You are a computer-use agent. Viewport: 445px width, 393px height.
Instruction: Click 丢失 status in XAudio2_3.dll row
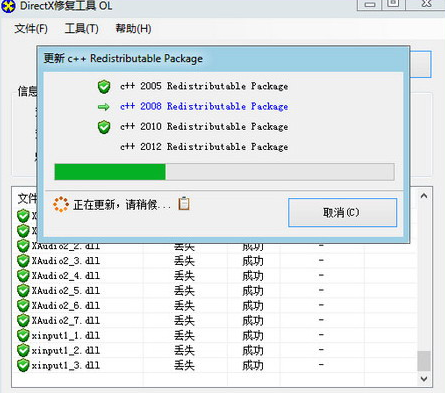point(184,261)
